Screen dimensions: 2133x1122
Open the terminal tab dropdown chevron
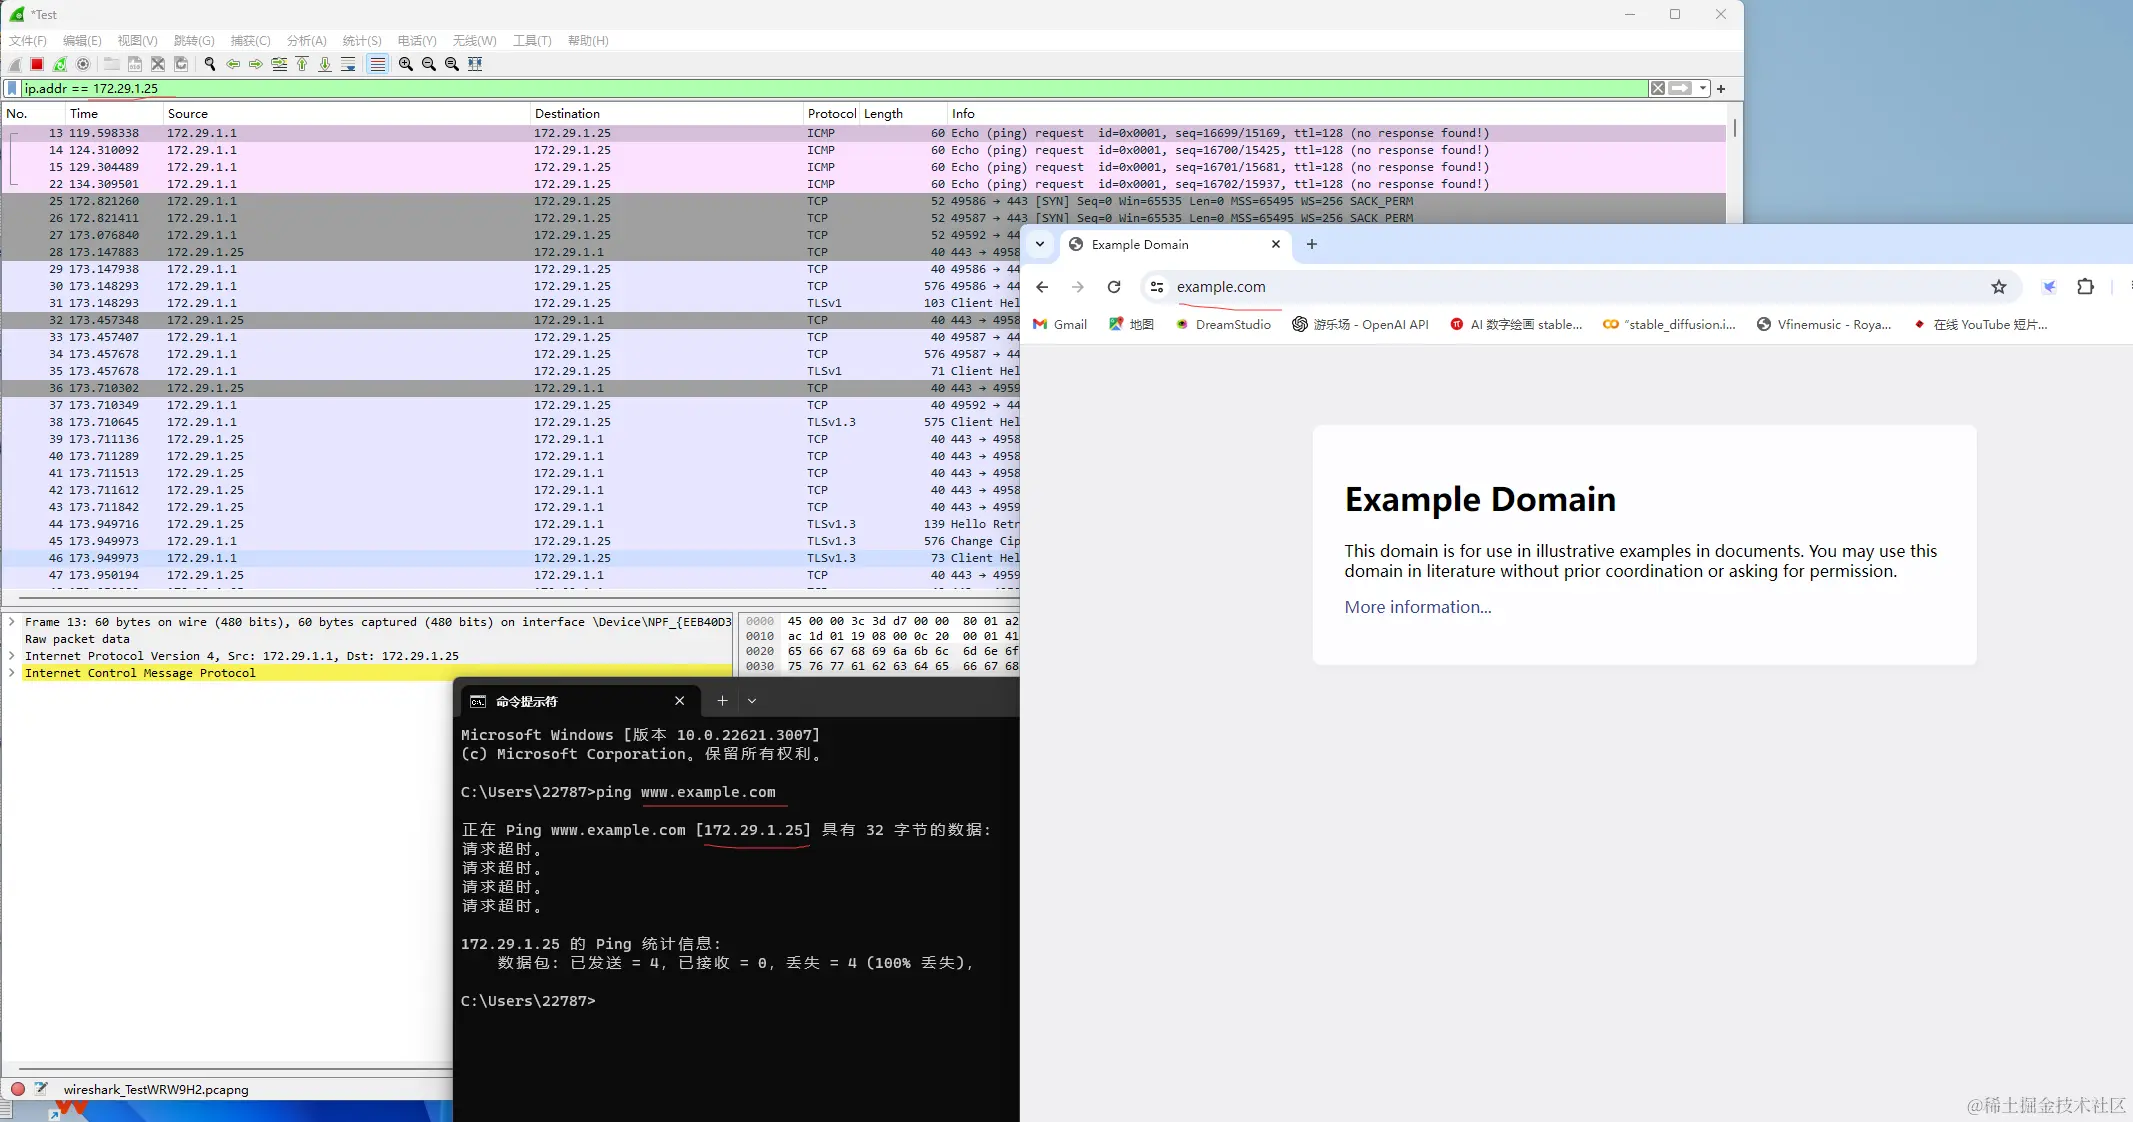(752, 700)
